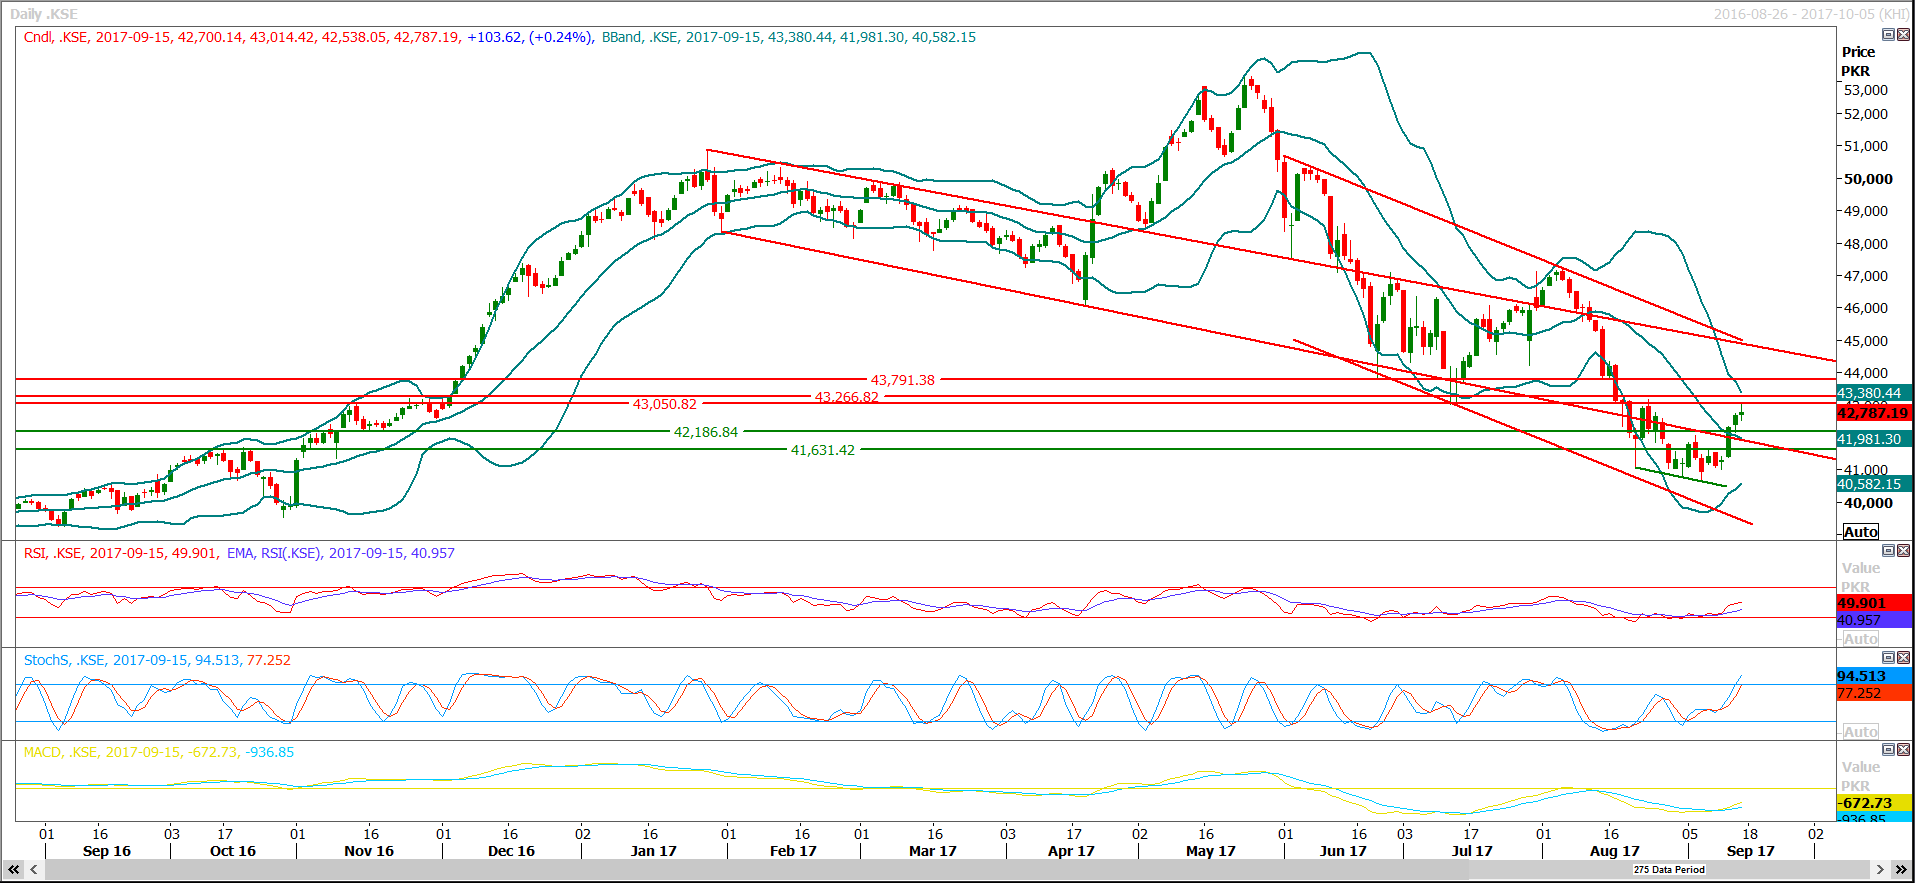Minimize the main price chart panel
The width and height of the screenshot is (1915, 883).
pos(1888,35)
